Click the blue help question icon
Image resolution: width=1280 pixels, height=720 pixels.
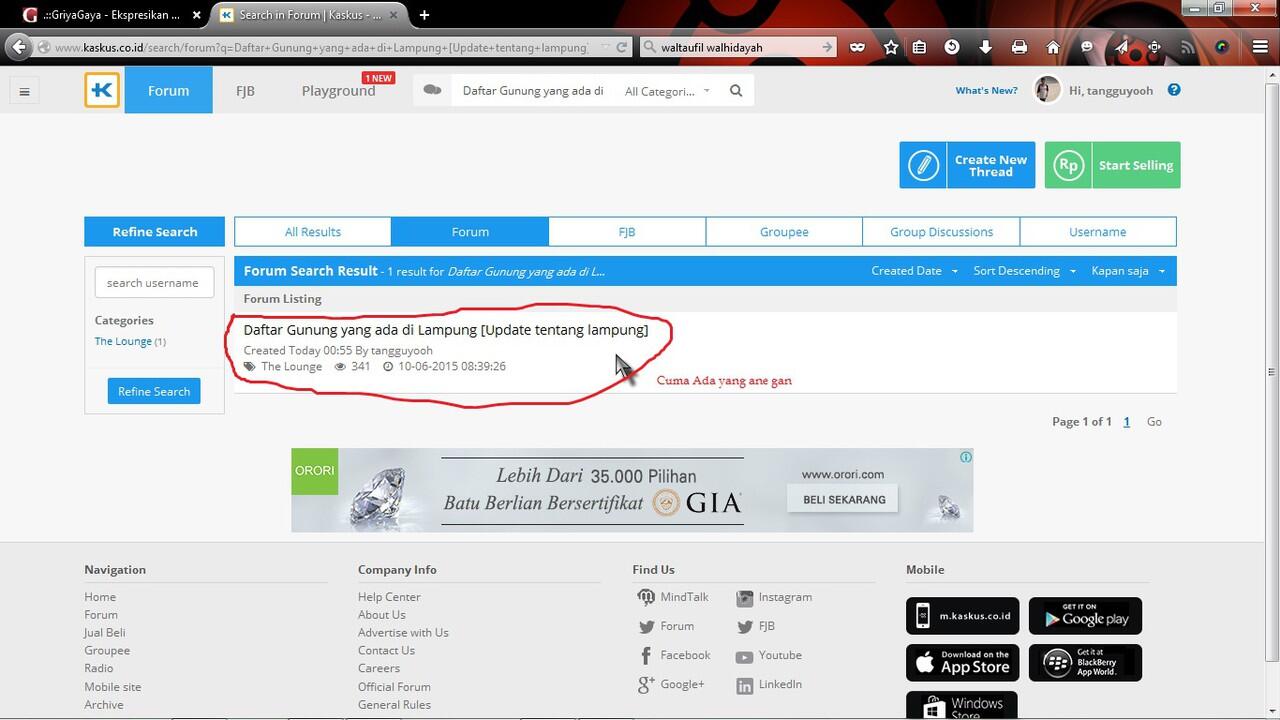[x=1174, y=90]
